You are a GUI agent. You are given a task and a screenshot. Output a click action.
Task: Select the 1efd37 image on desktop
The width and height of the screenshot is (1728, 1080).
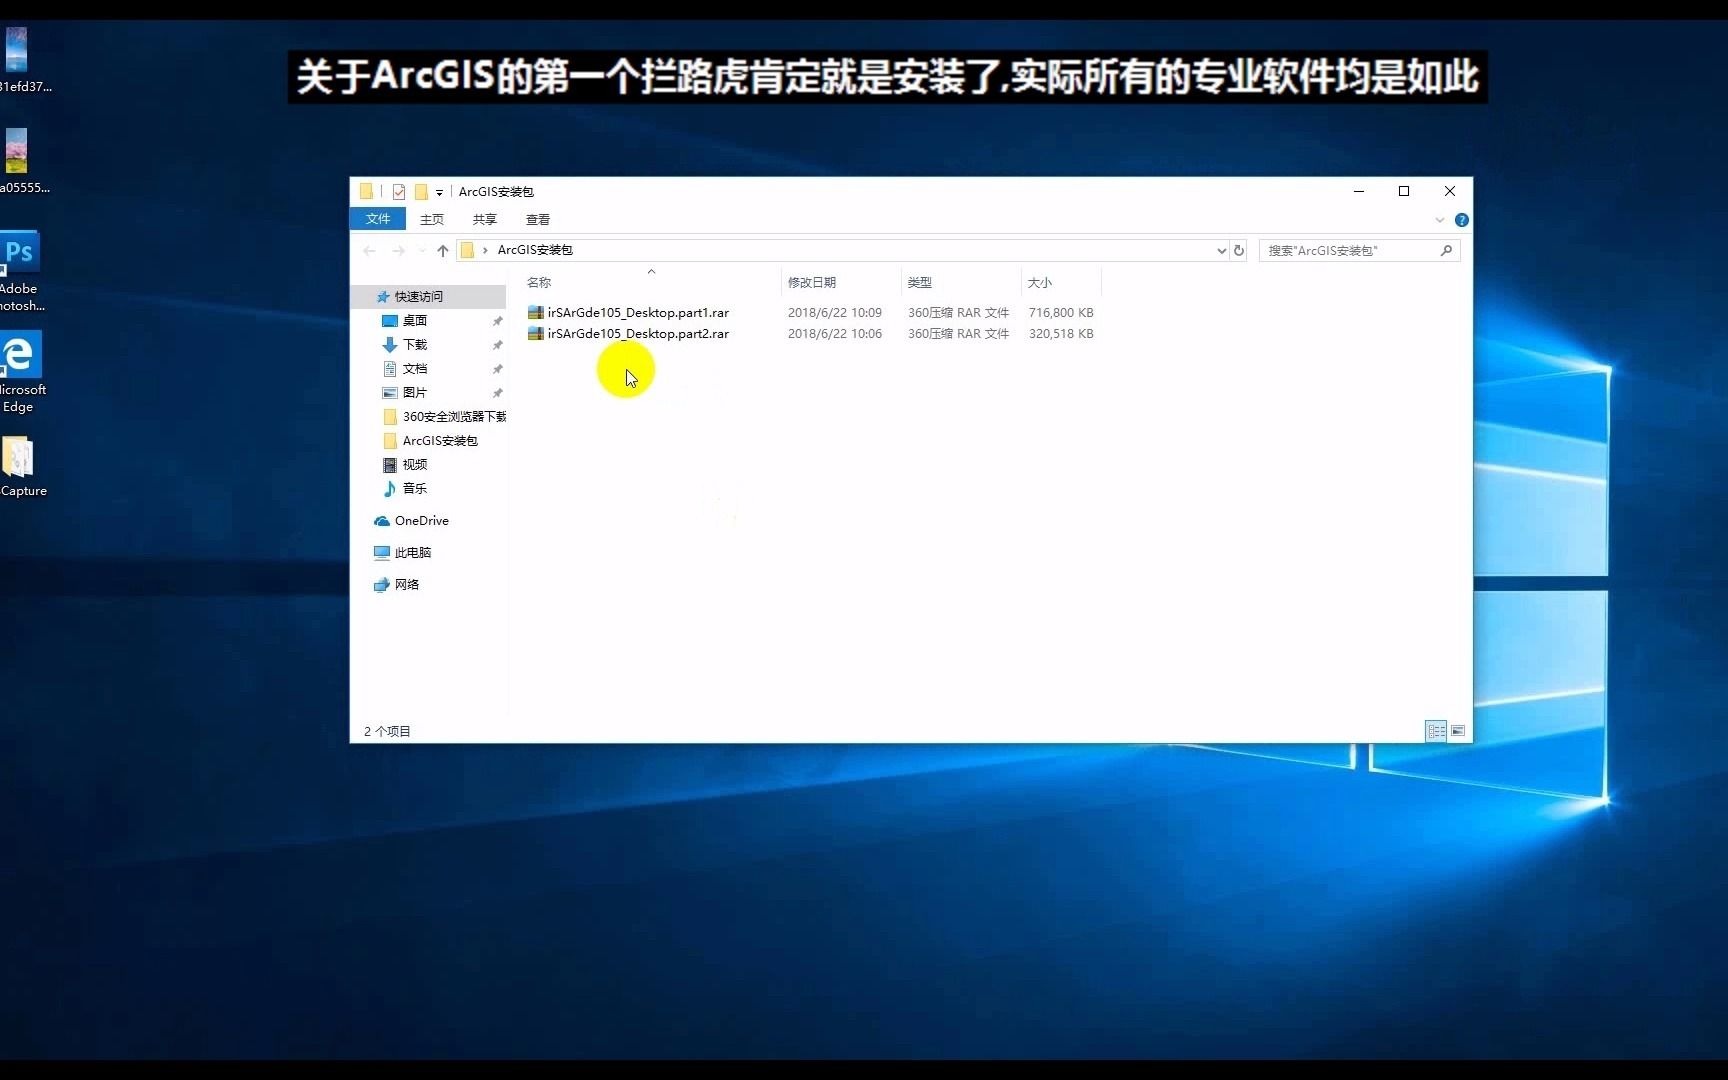(22, 60)
